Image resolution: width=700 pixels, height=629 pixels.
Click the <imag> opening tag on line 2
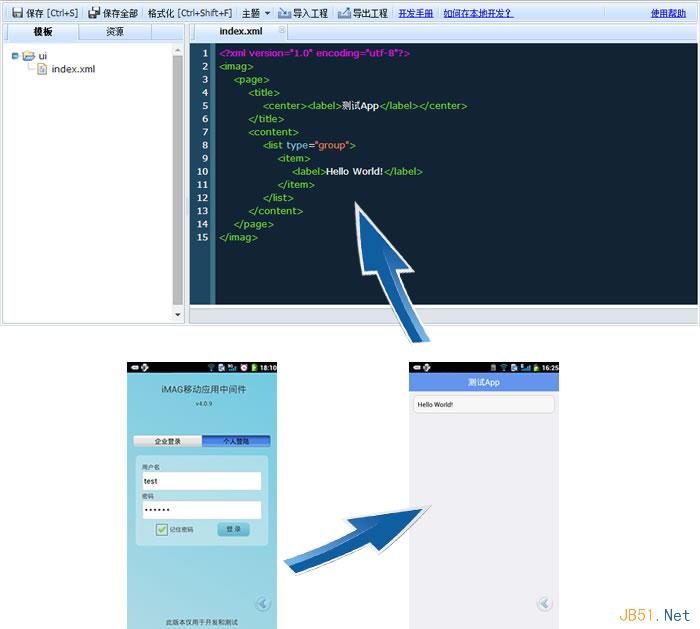click(x=236, y=67)
